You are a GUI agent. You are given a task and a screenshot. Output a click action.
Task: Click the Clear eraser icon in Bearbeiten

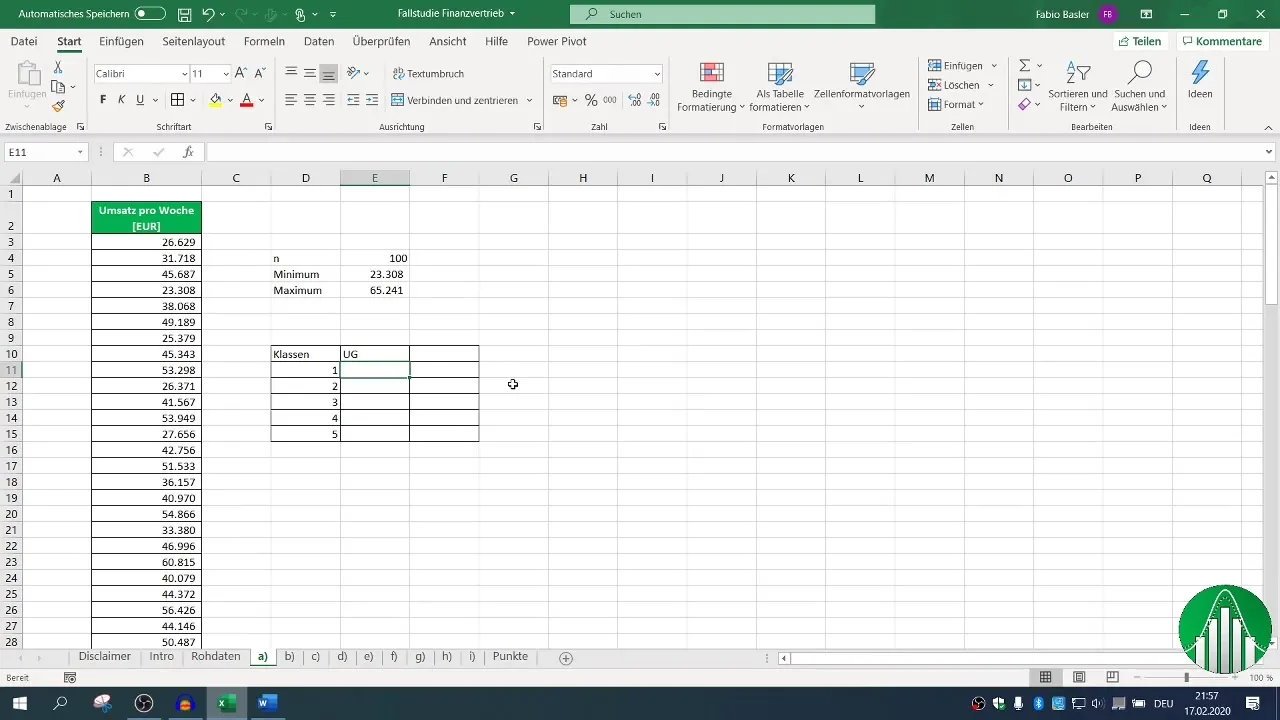coord(1025,105)
